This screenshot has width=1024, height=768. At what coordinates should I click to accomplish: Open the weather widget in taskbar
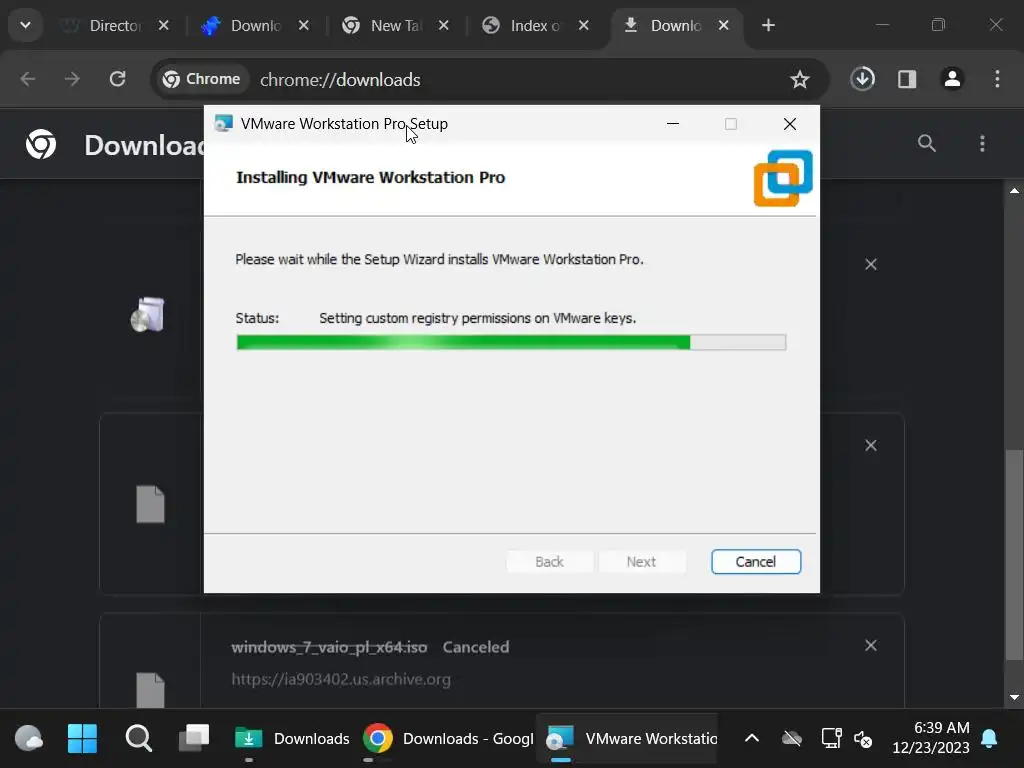[29, 739]
